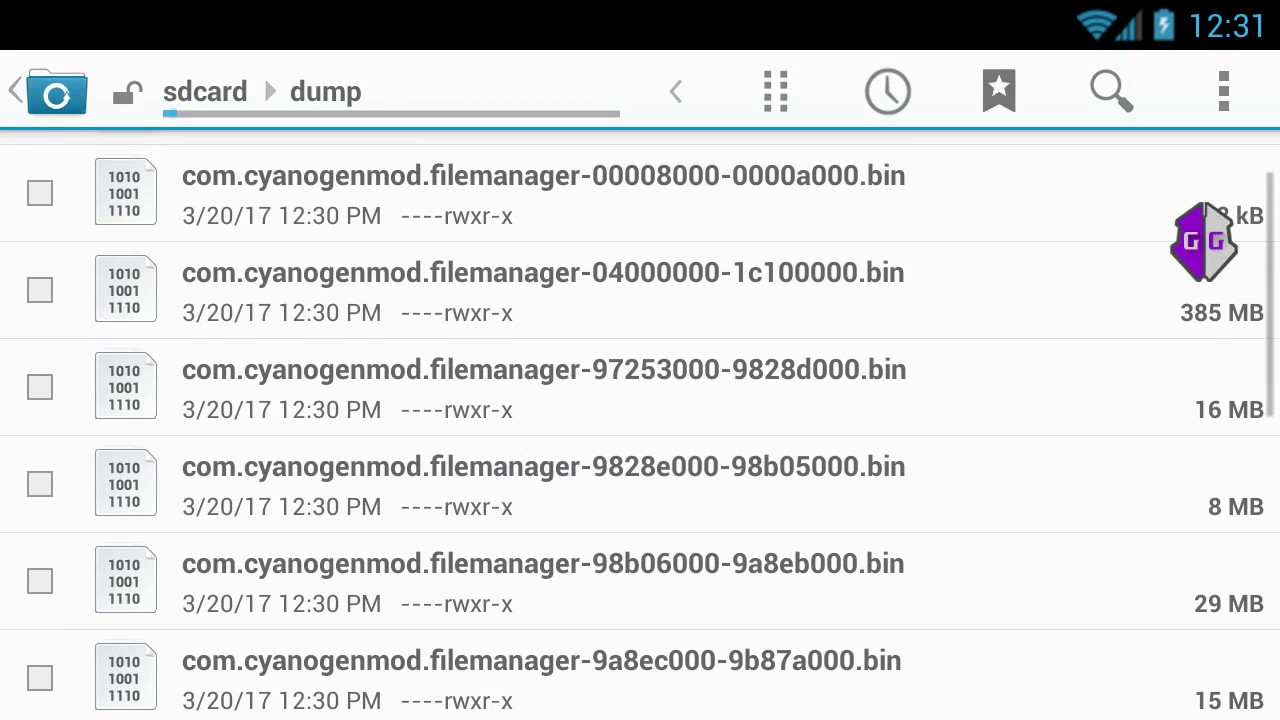The image size is (1280, 720).
Task: Open the grid layout view options
Action: click(776, 91)
